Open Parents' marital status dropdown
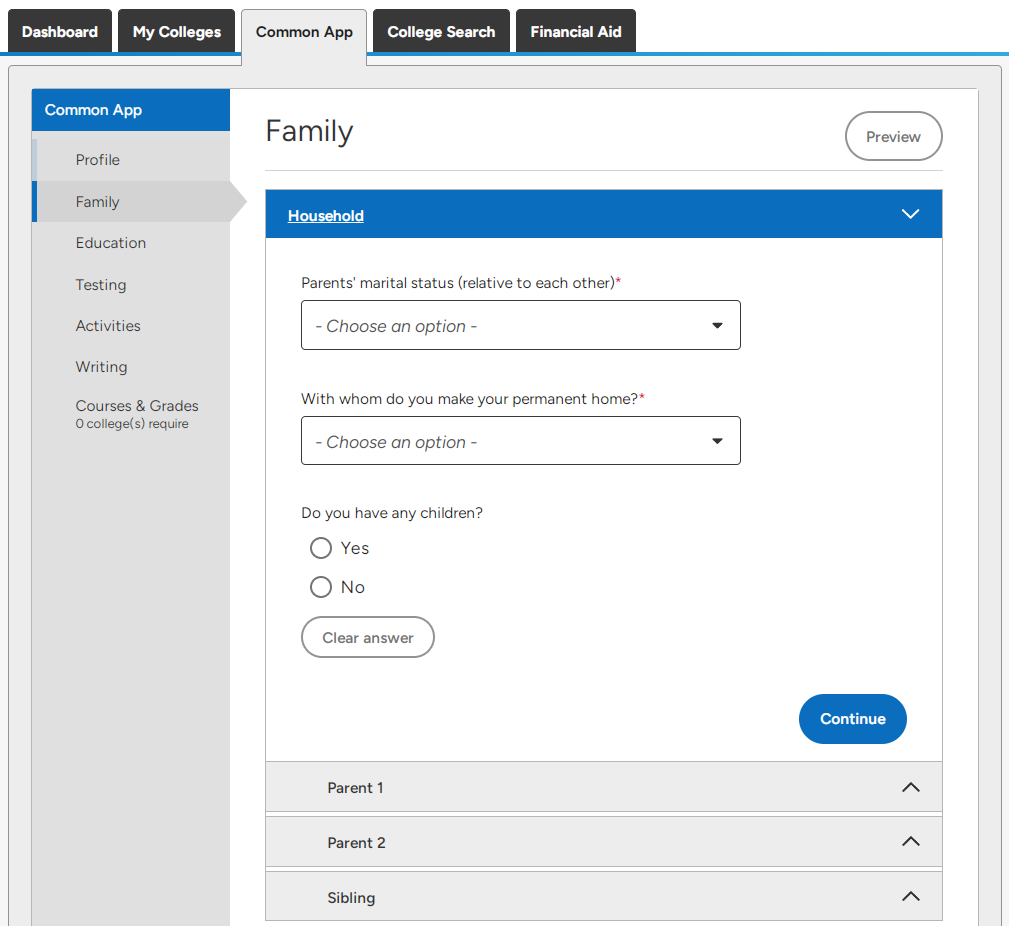The width and height of the screenshot is (1009, 926). click(521, 325)
